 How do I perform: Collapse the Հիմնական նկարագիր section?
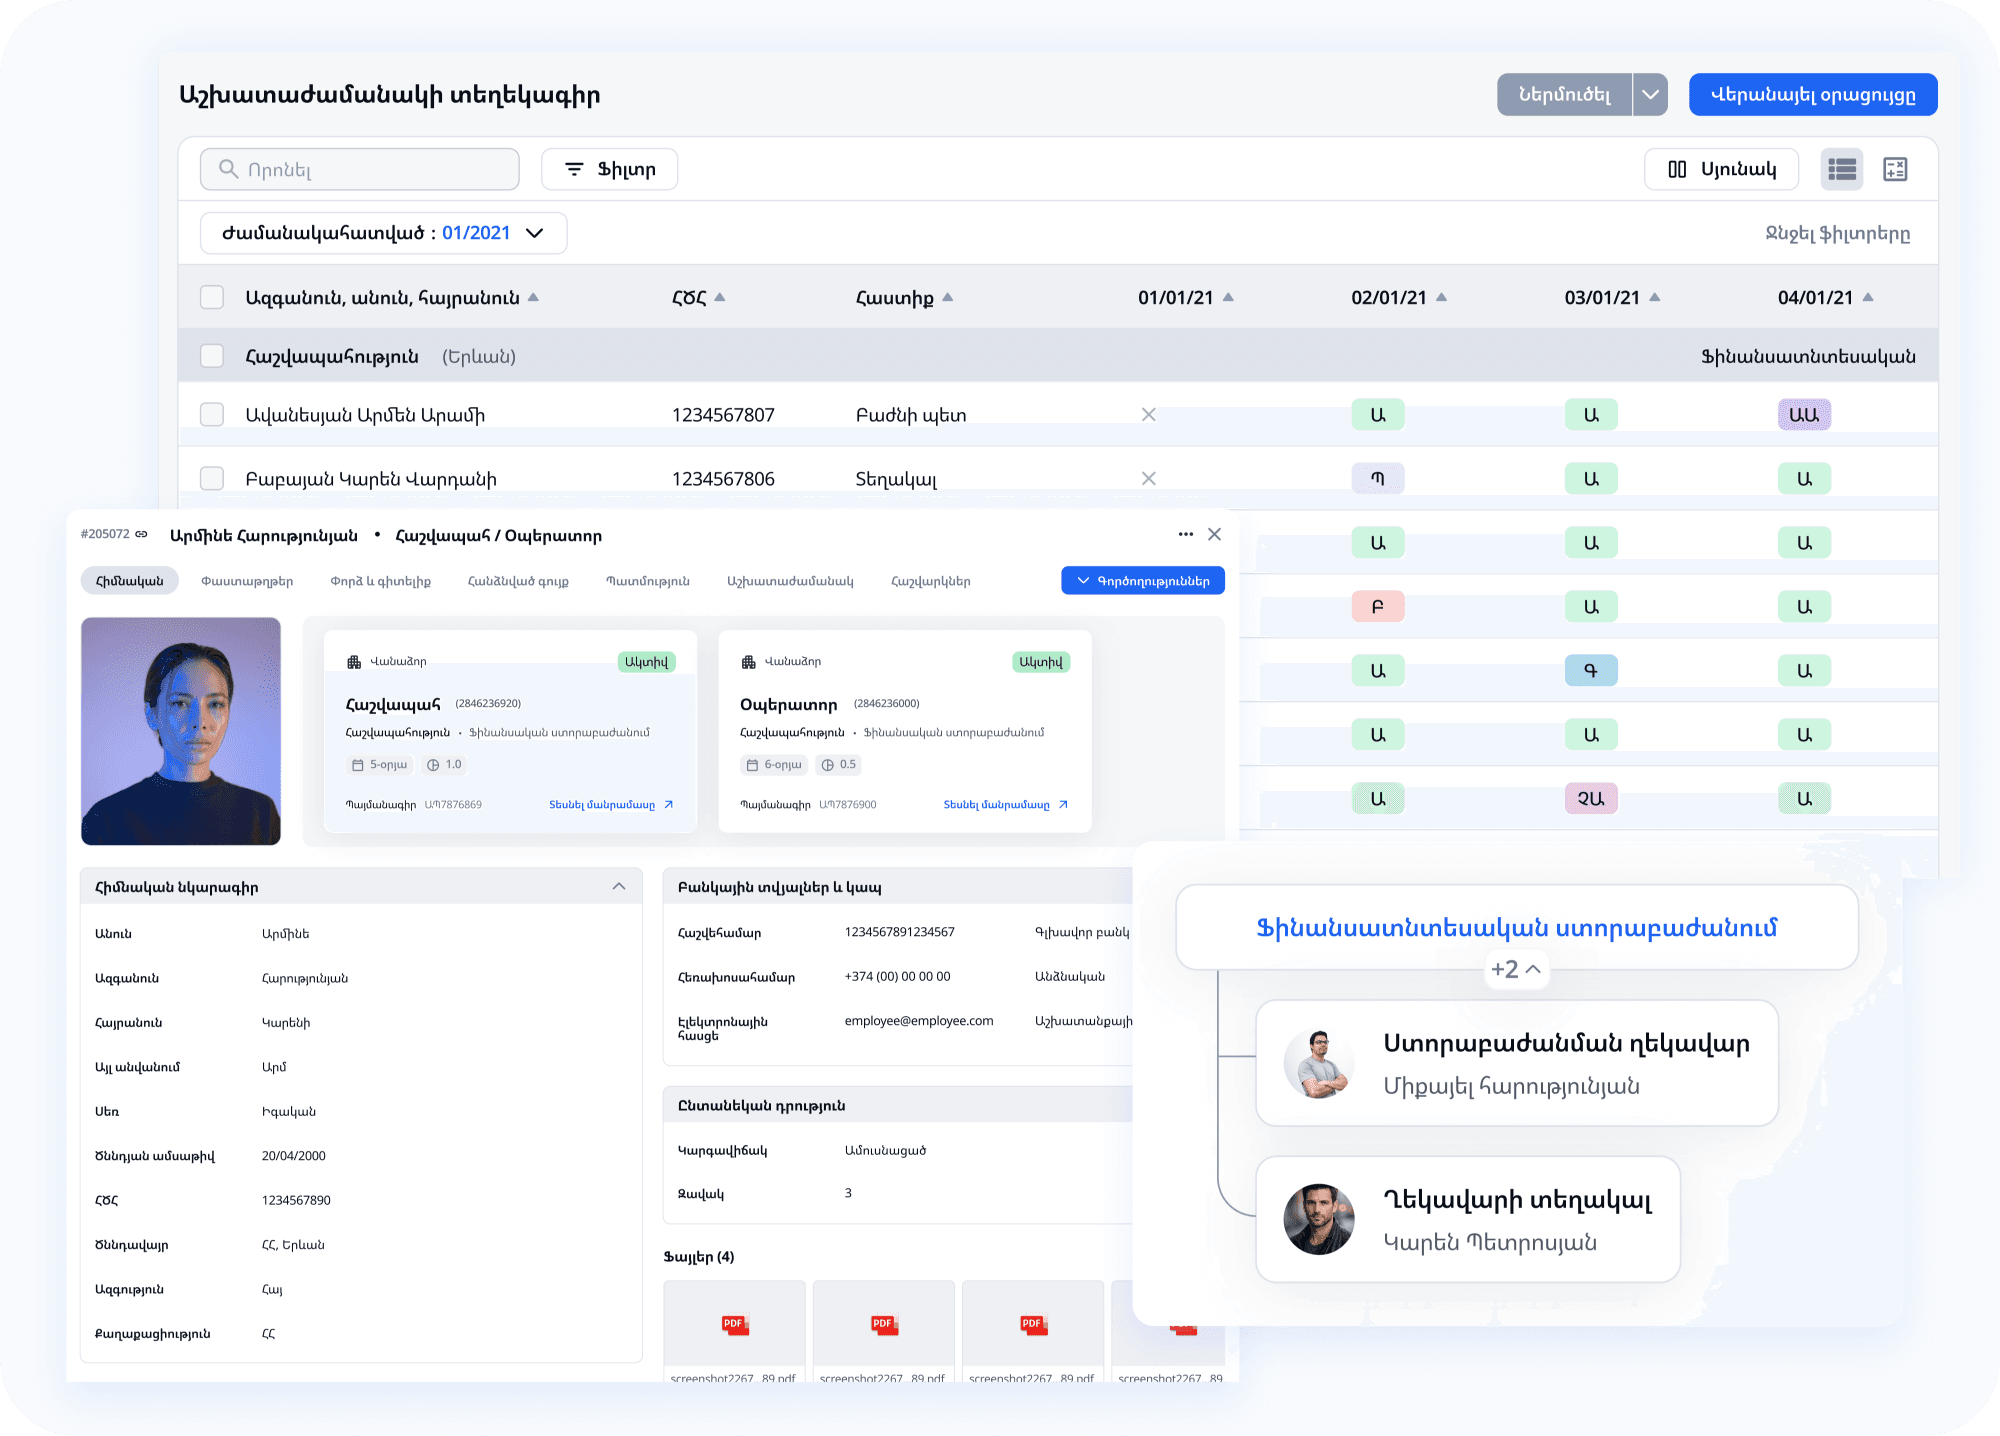pos(619,886)
